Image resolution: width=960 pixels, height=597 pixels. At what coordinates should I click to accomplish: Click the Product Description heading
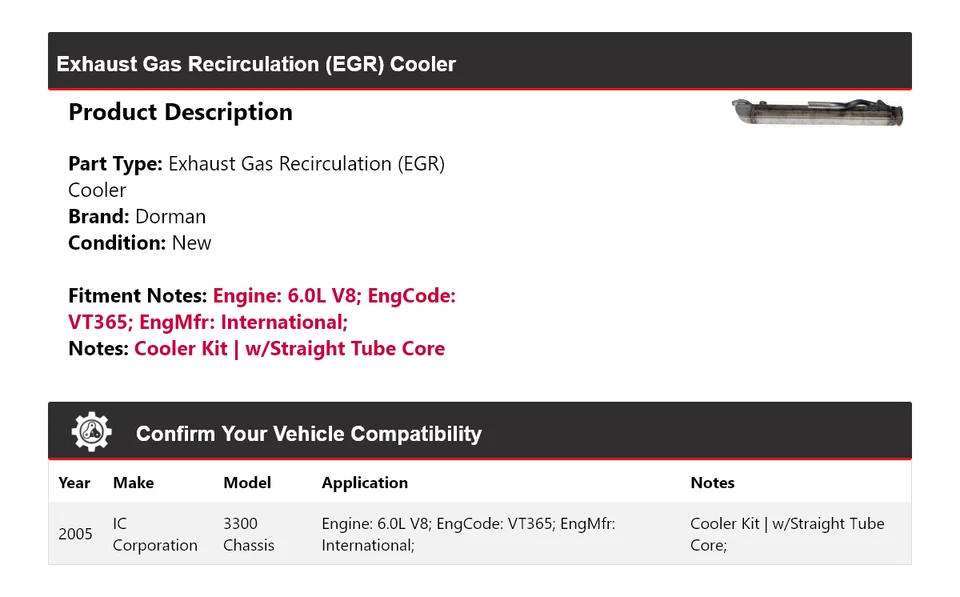pos(180,112)
